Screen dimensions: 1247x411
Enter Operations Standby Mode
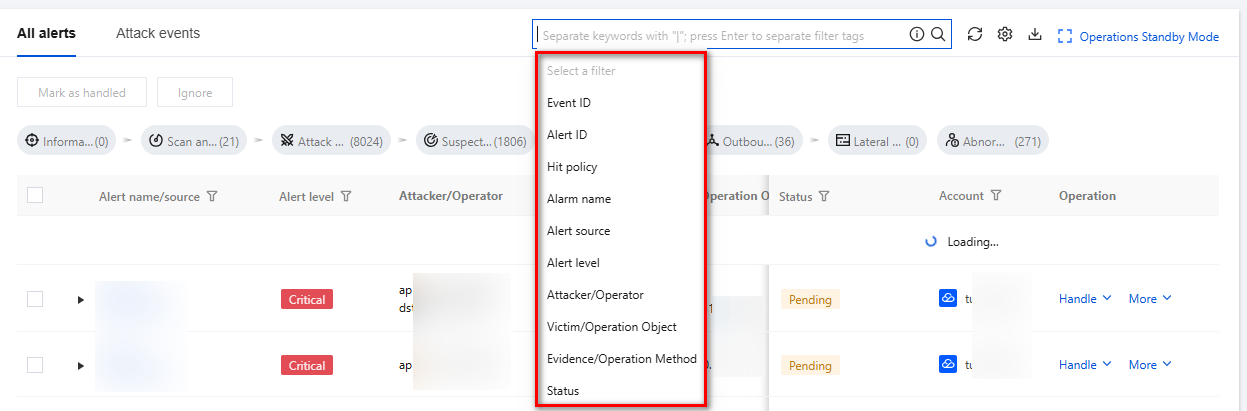coord(1138,37)
